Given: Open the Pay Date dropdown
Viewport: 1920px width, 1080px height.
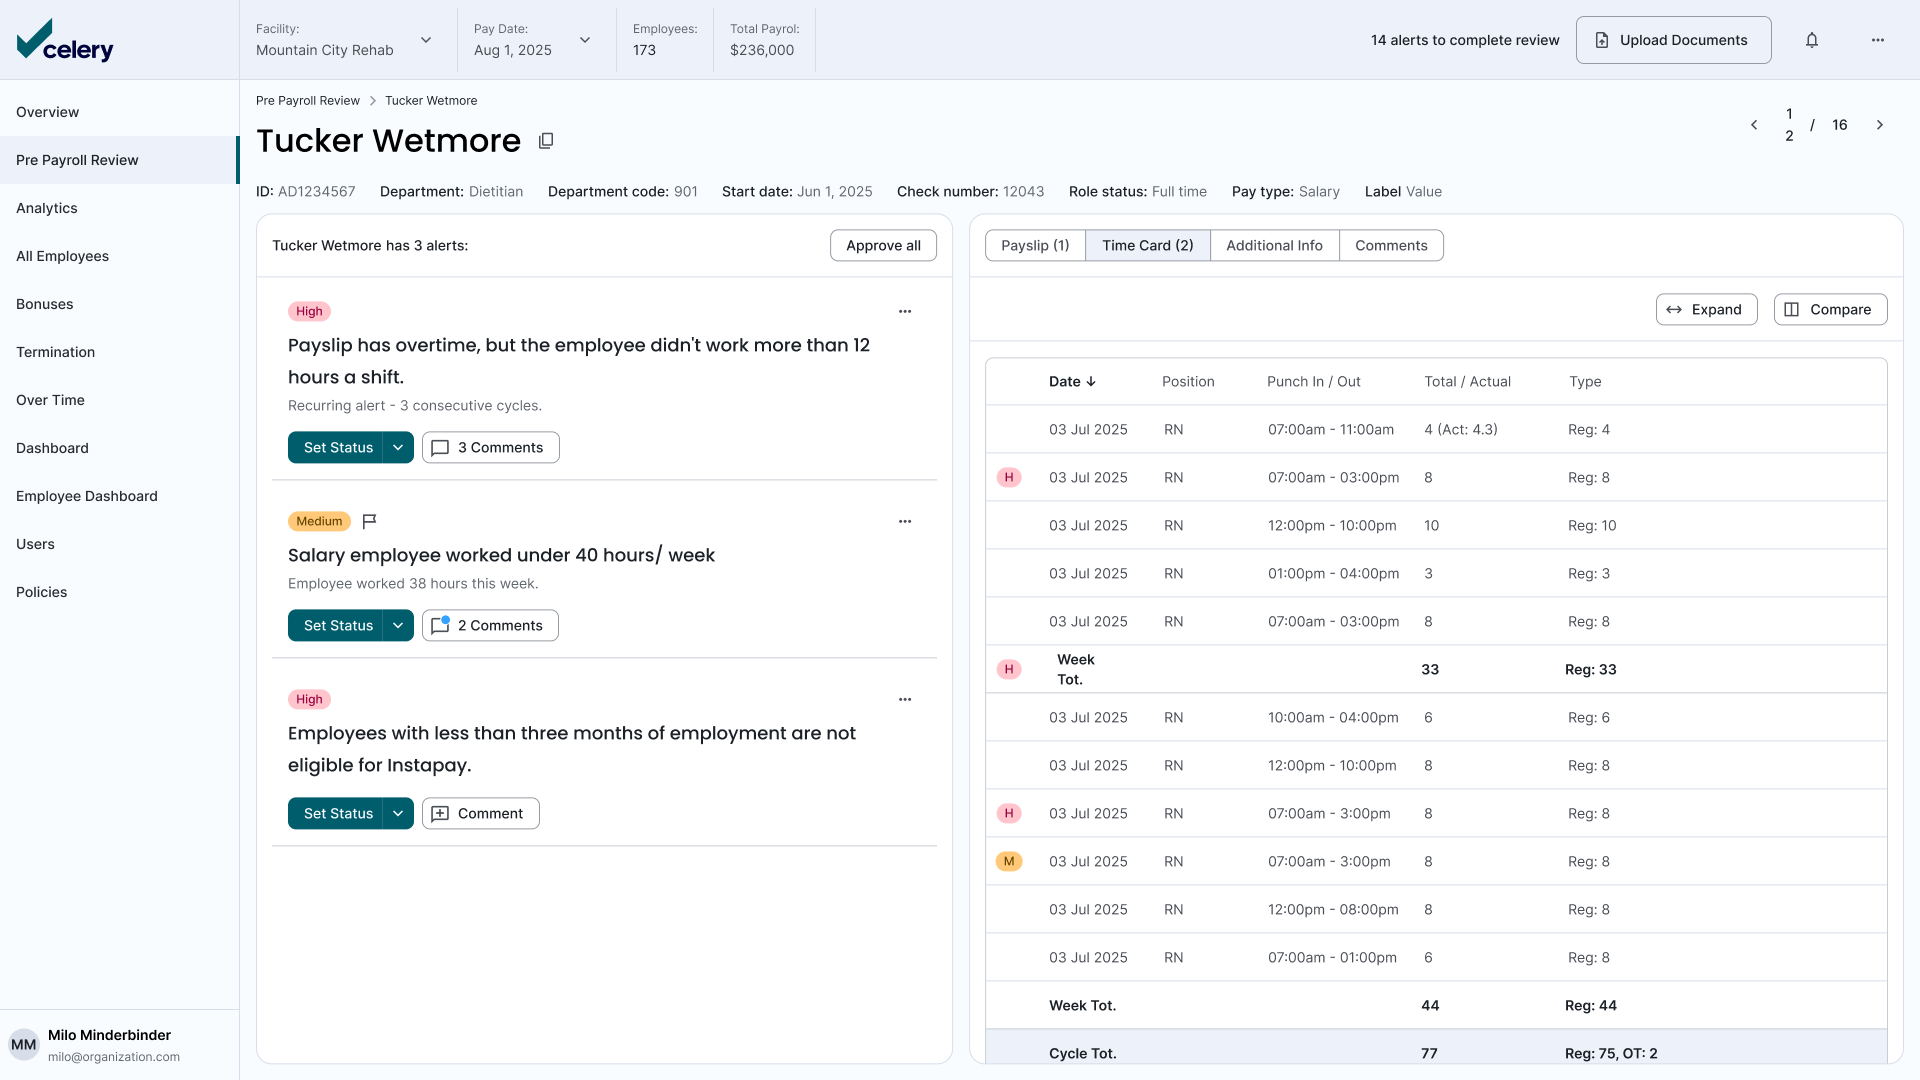Looking at the screenshot, I should pos(584,40).
